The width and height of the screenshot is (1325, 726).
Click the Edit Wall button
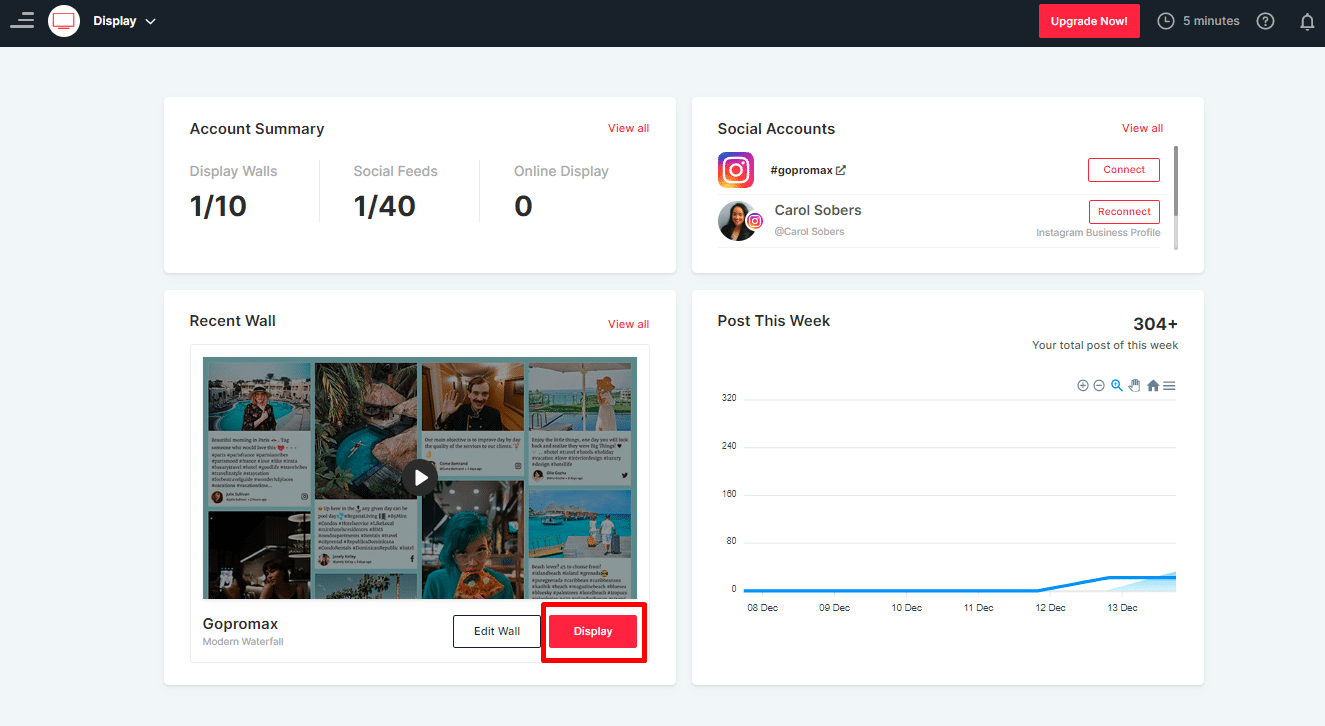tap(496, 631)
